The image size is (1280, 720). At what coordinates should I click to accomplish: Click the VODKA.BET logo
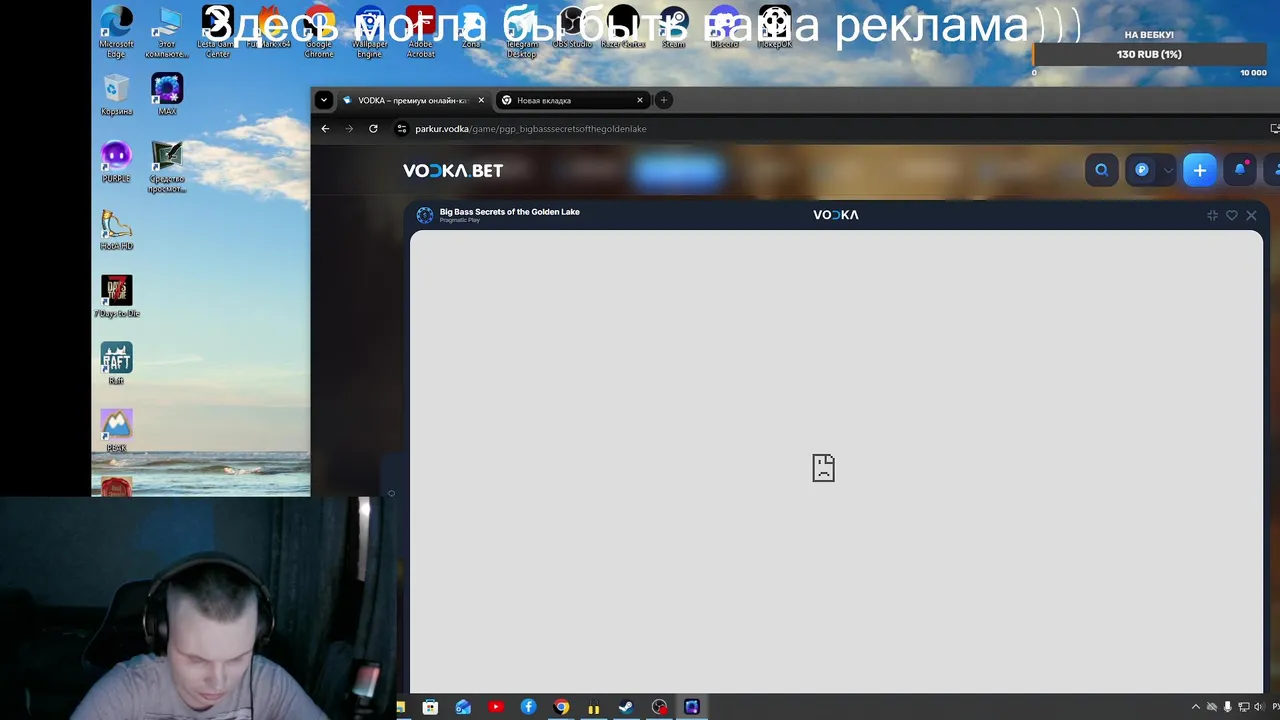453,171
